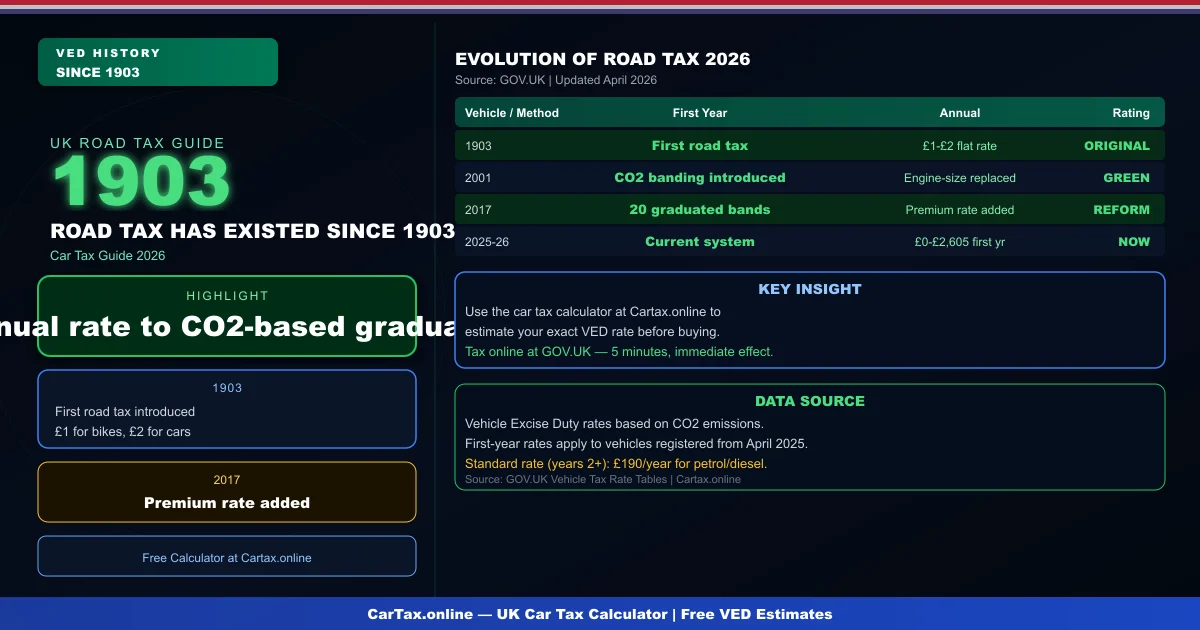
Task: Toggle the yellow 2017 Premium rate card
Action: click(x=227, y=492)
